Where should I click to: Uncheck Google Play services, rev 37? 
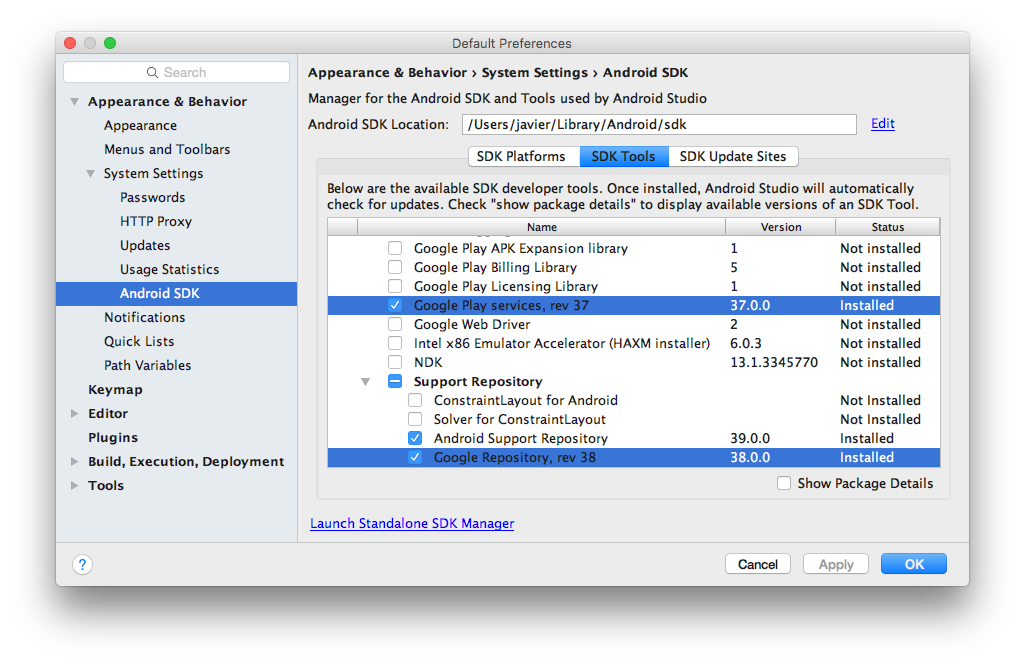pyautogui.click(x=395, y=306)
